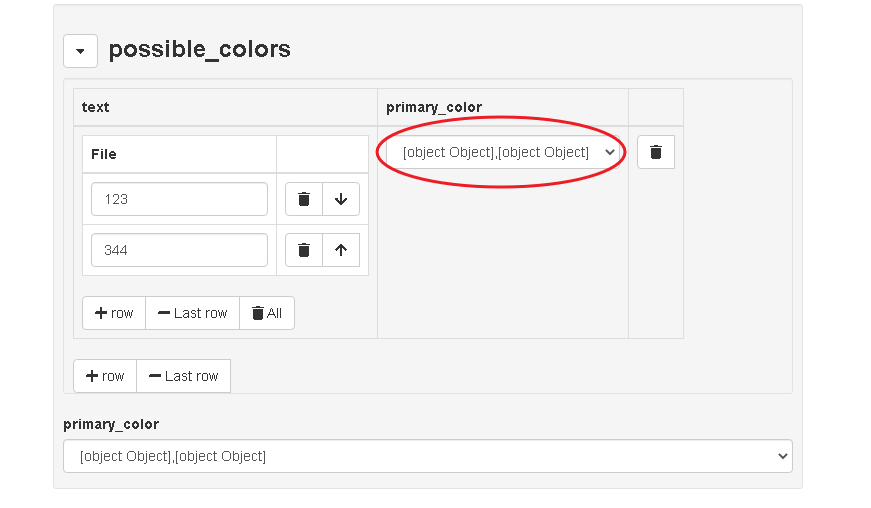Open the bottom primary_color dropdown
Viewport: 871px width, 508px height.
point(428,456)
